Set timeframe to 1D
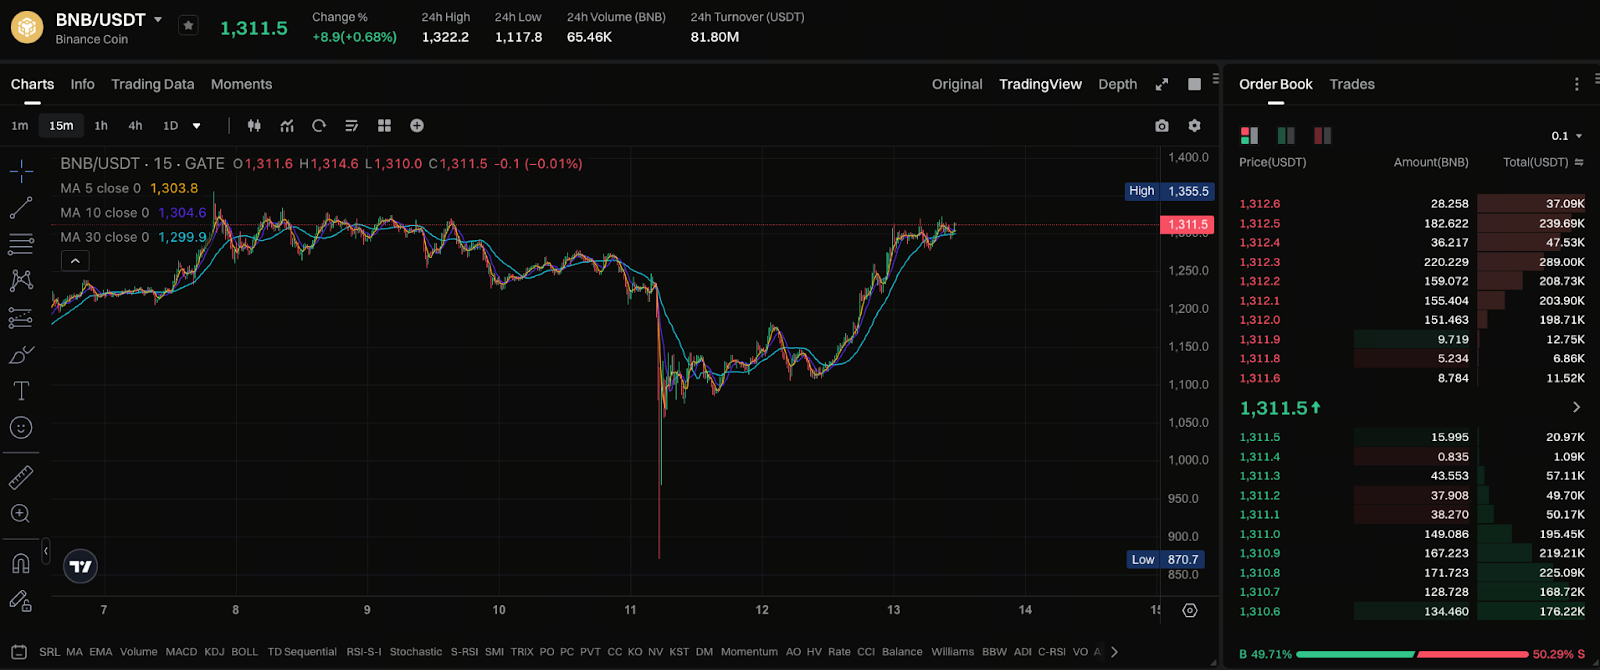Image resolution: width=1600 pixels, height=670 pixels. (x=170, y=126)
